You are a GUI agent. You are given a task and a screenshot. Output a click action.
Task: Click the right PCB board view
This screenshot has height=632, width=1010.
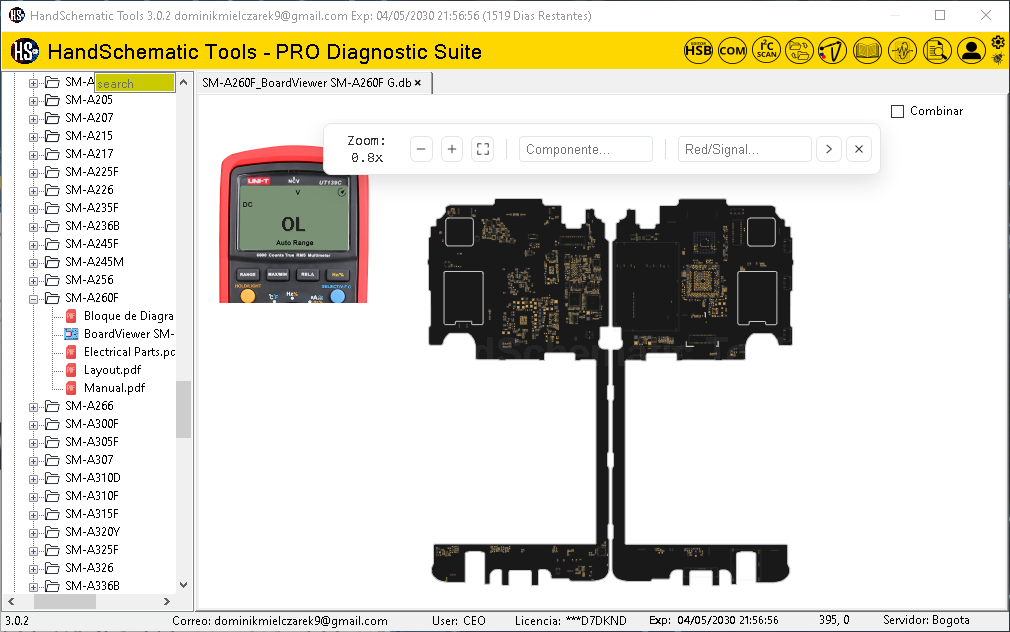(701, 392)
